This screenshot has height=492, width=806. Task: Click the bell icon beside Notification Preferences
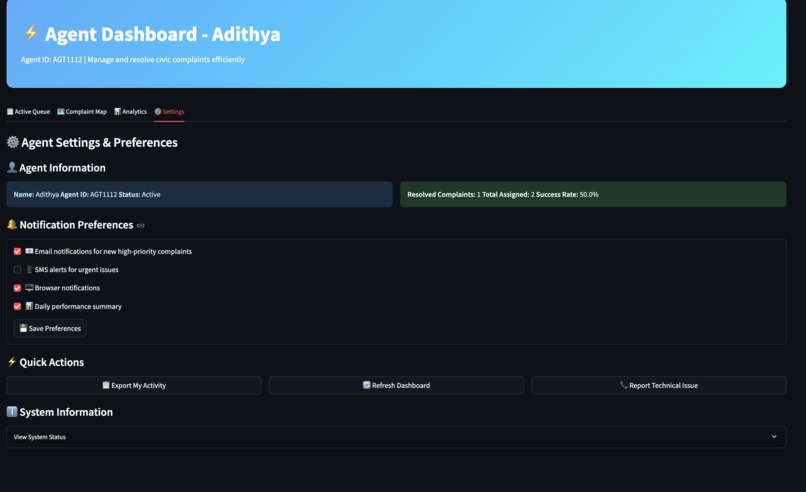click(x=12, y=224)
